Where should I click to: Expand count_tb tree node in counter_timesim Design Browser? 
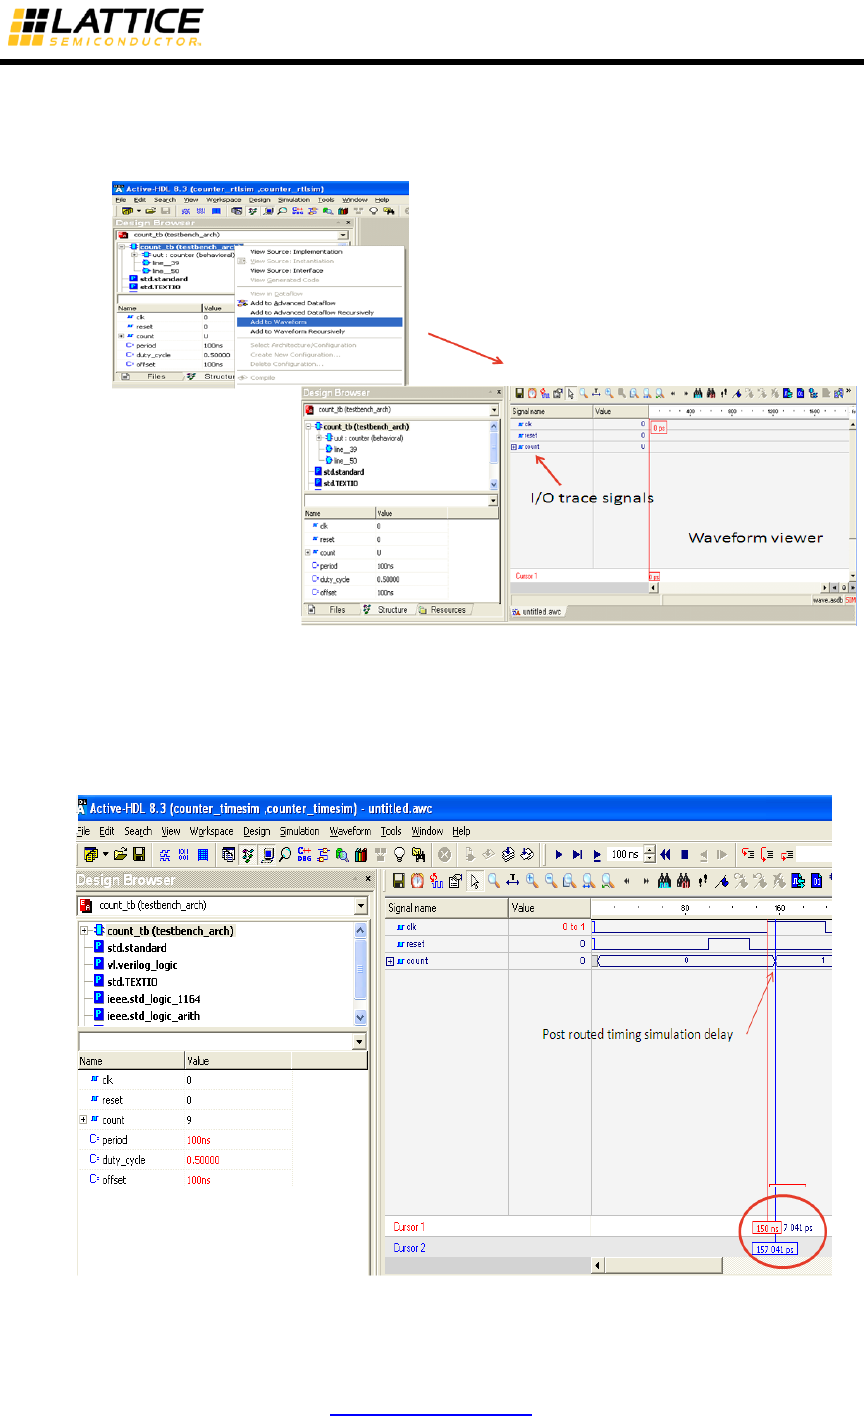click(x=85, y=930)
